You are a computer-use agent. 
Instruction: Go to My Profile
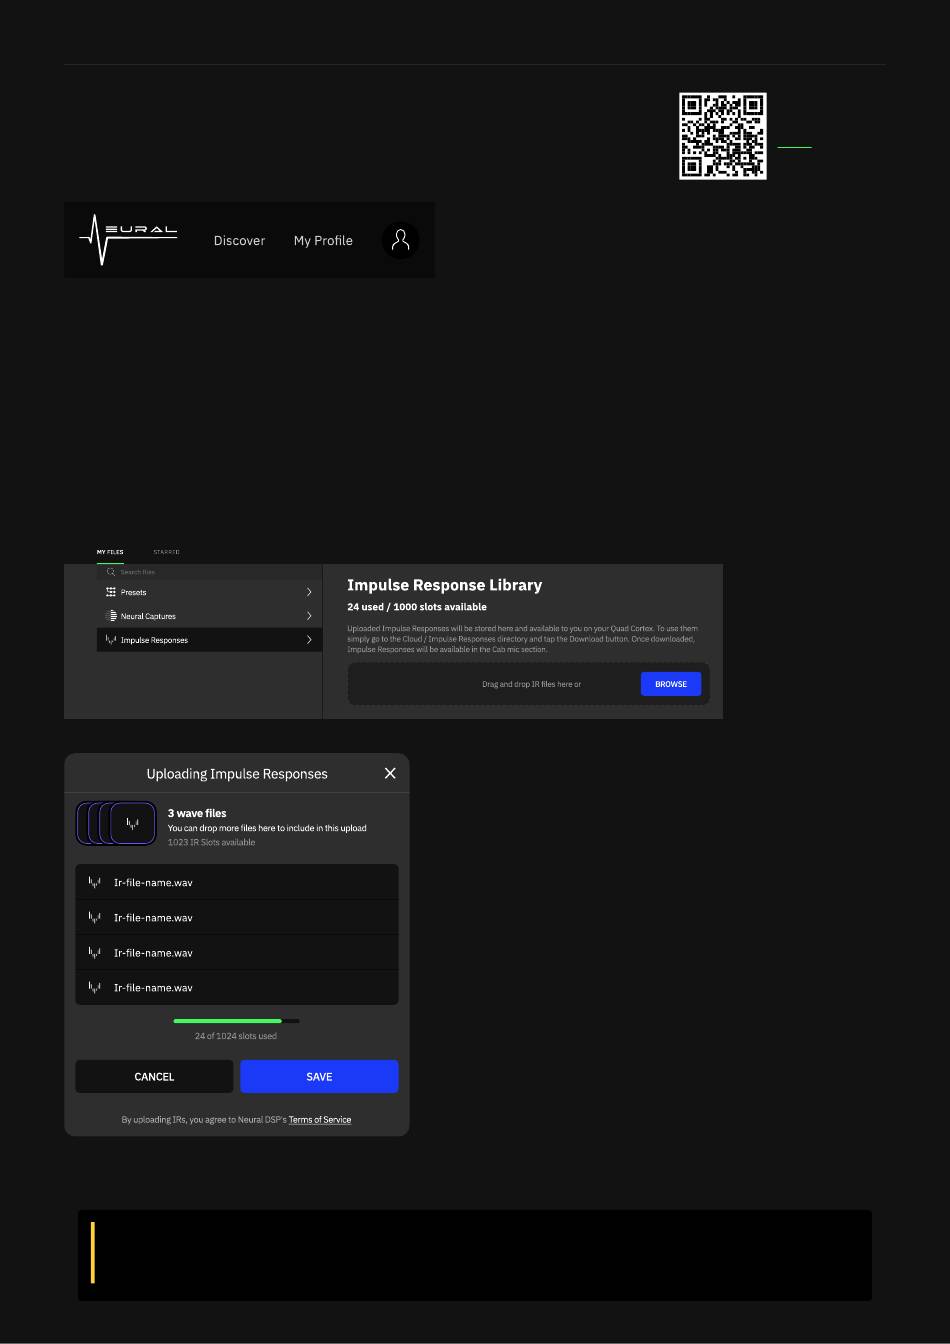tap(323, 240)
